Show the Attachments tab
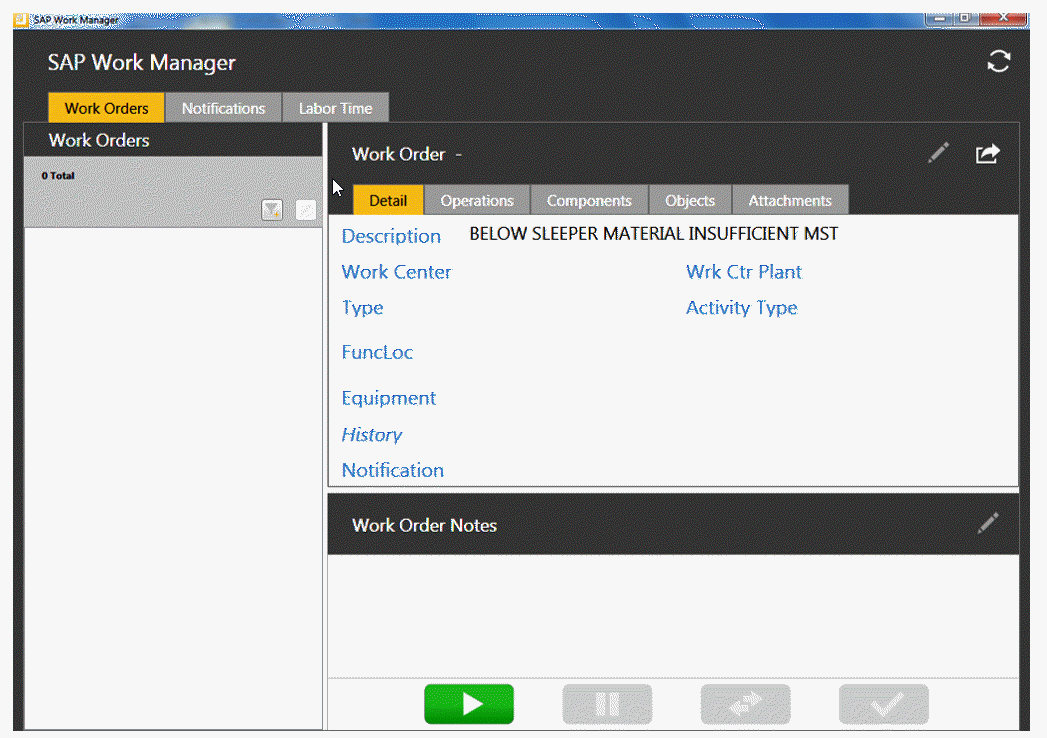This screenshot has width=1047, height=738. (790, 200)
